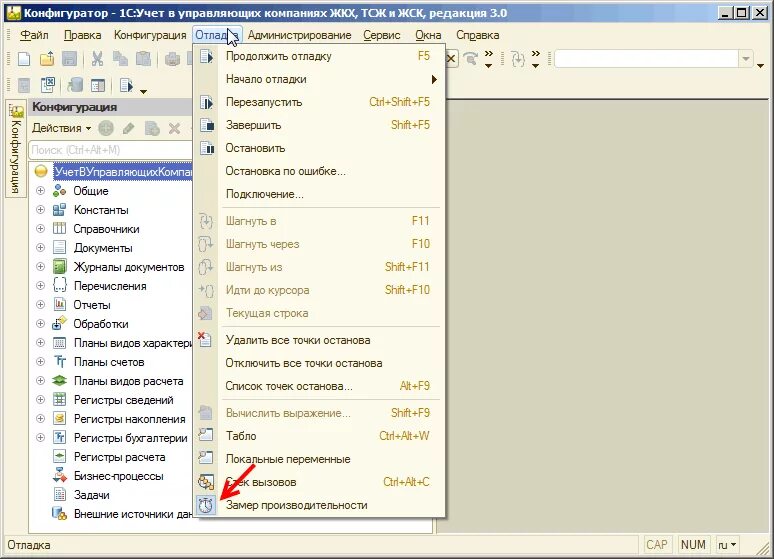Select Список точек останова... entry

[x=319, y=386]
